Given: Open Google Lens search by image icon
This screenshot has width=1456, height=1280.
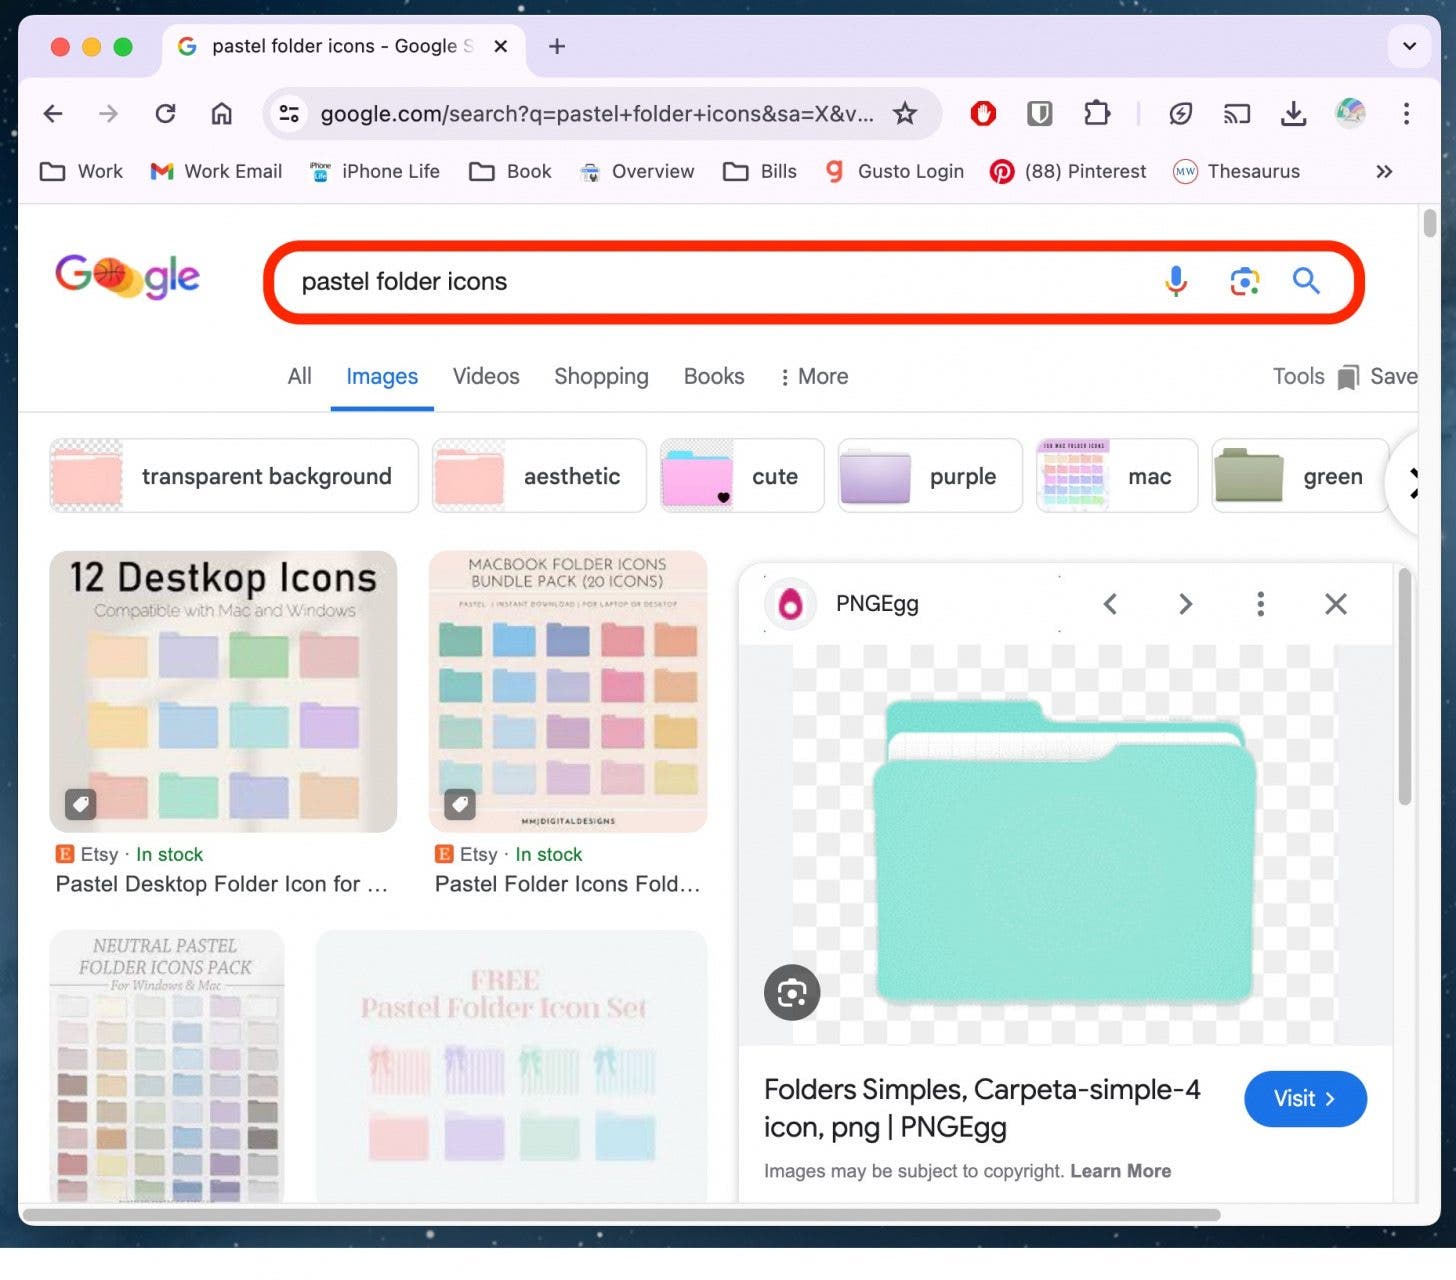Looking at the screenshot, I should (1244, 282).
